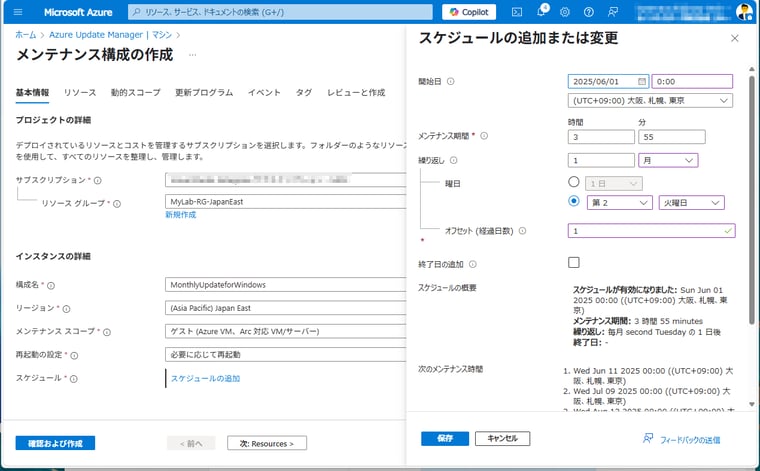Show info tooltip for 繰り返し
Image resolution: width=760 pixels, height=471 pixels.
[453, 160]
